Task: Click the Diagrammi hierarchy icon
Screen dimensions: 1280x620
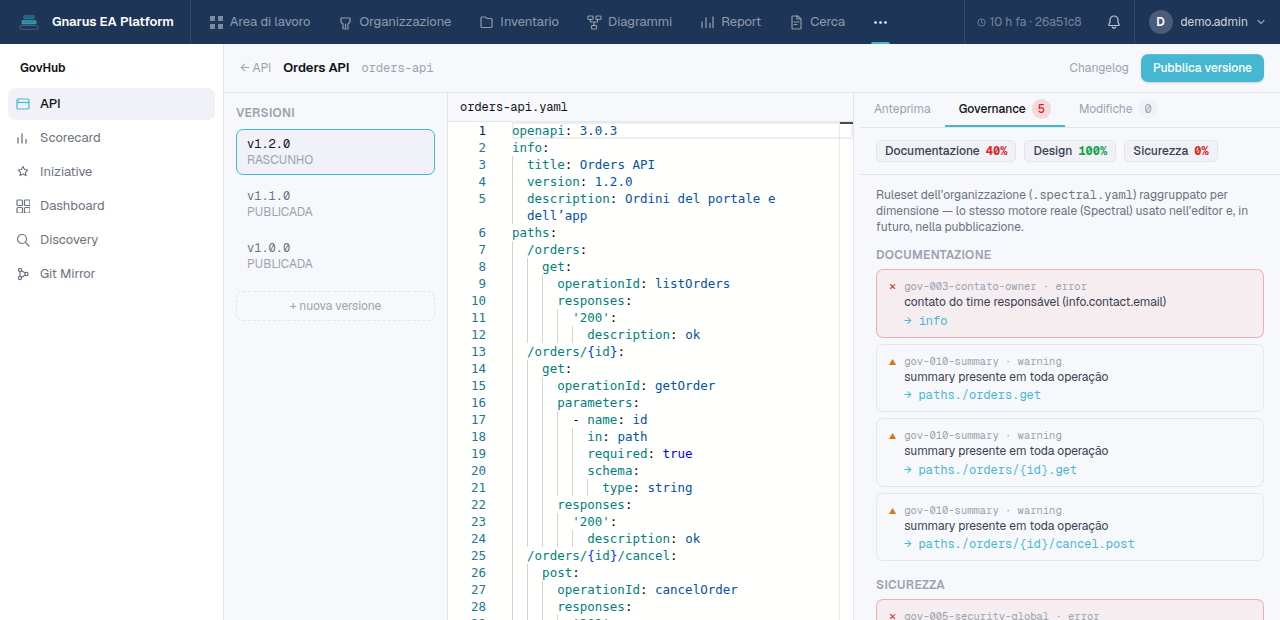Action: pos(594,22)
